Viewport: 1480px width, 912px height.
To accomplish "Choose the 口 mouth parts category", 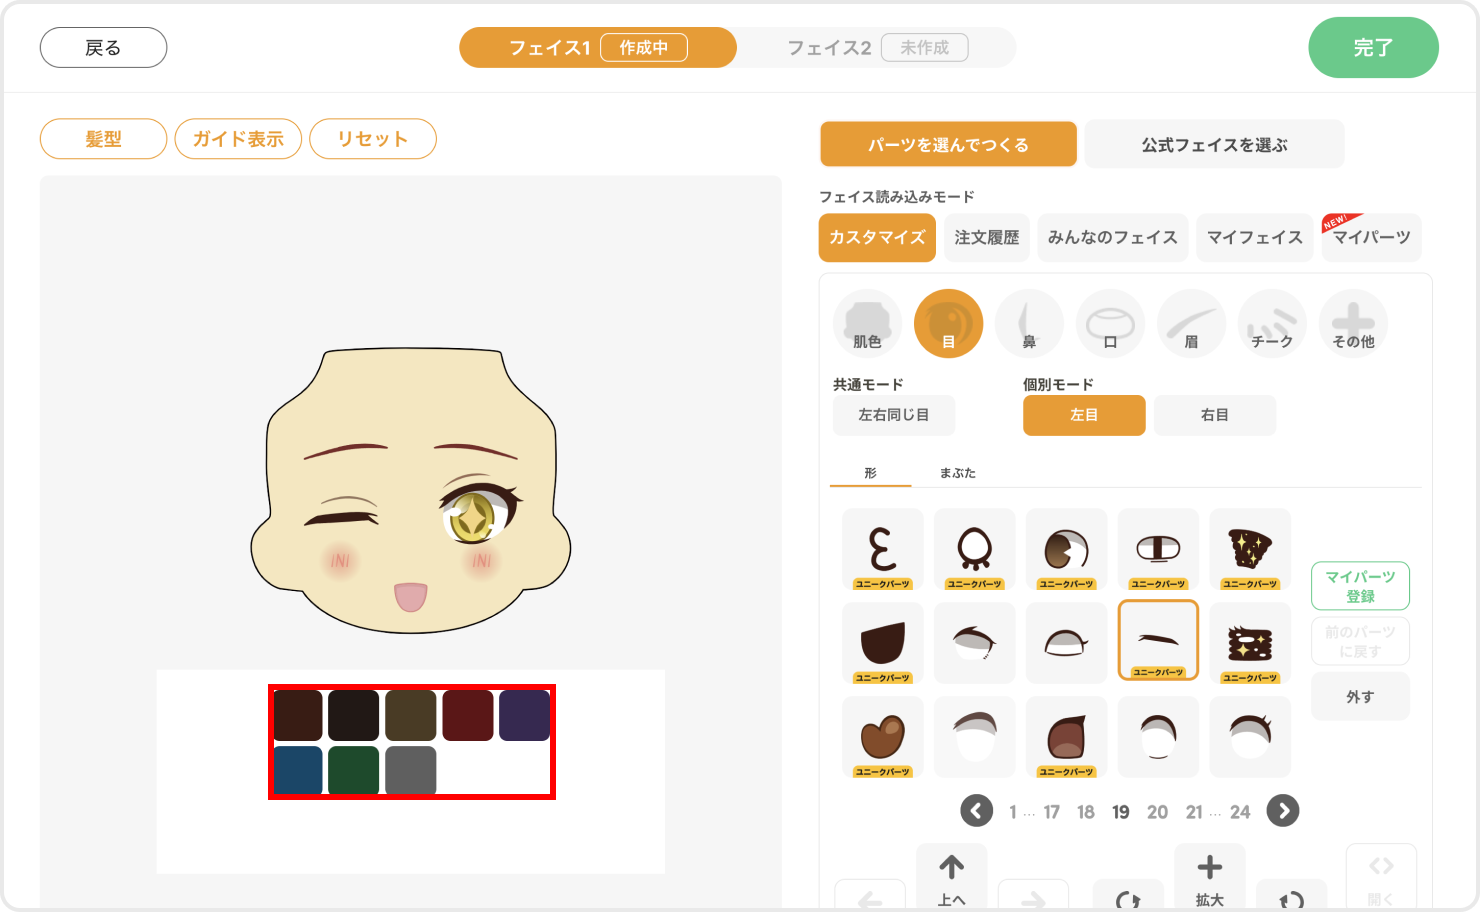I will (x=1110, y=324).
